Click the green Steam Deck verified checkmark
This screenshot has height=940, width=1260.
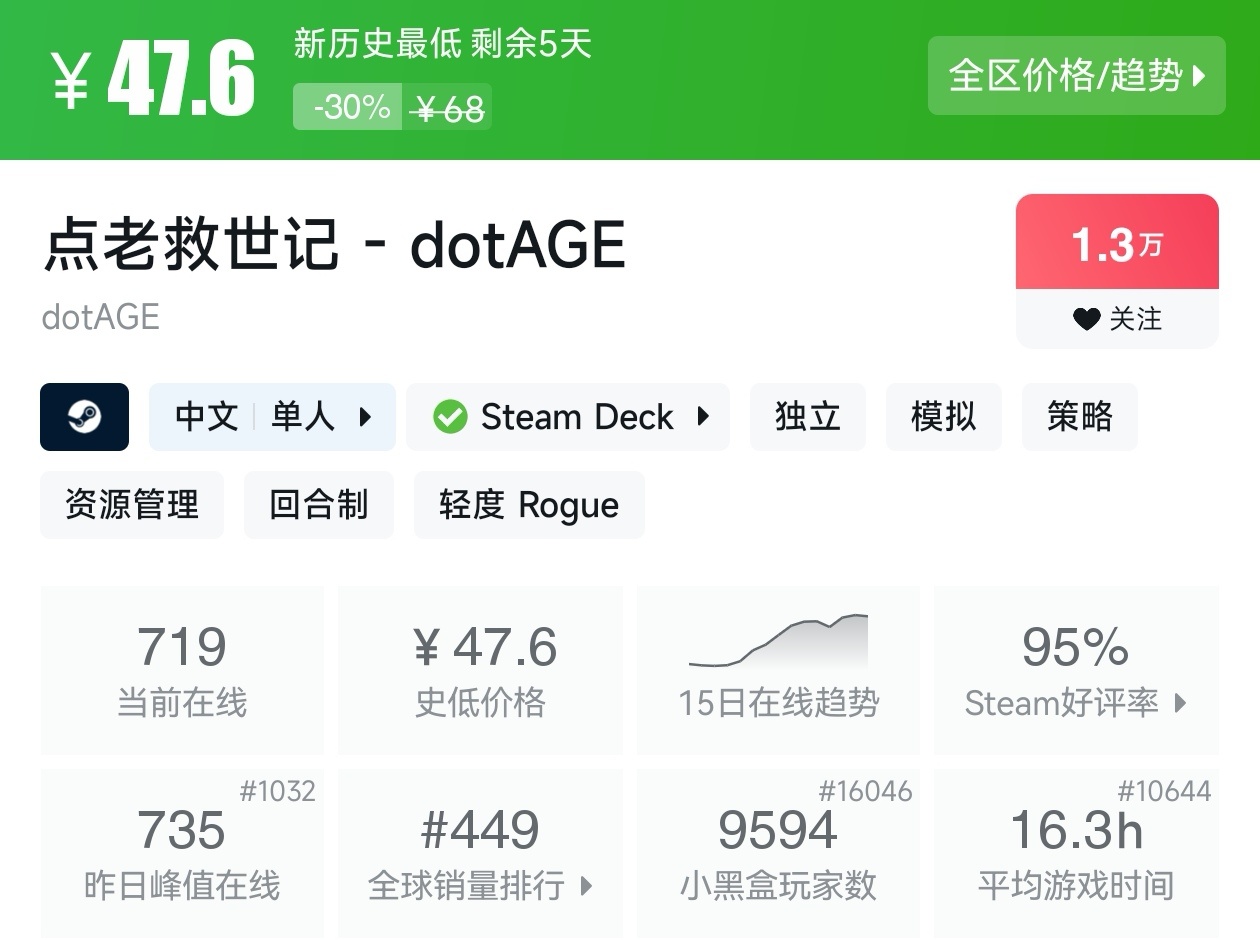click(x=450, y=417)
